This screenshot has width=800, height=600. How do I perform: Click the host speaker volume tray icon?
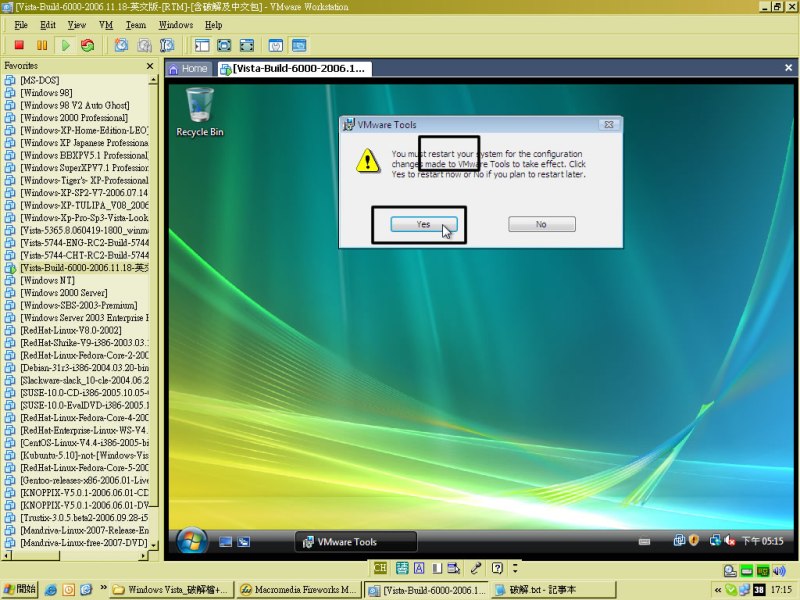pyautogui.click(x=779, y=570)
